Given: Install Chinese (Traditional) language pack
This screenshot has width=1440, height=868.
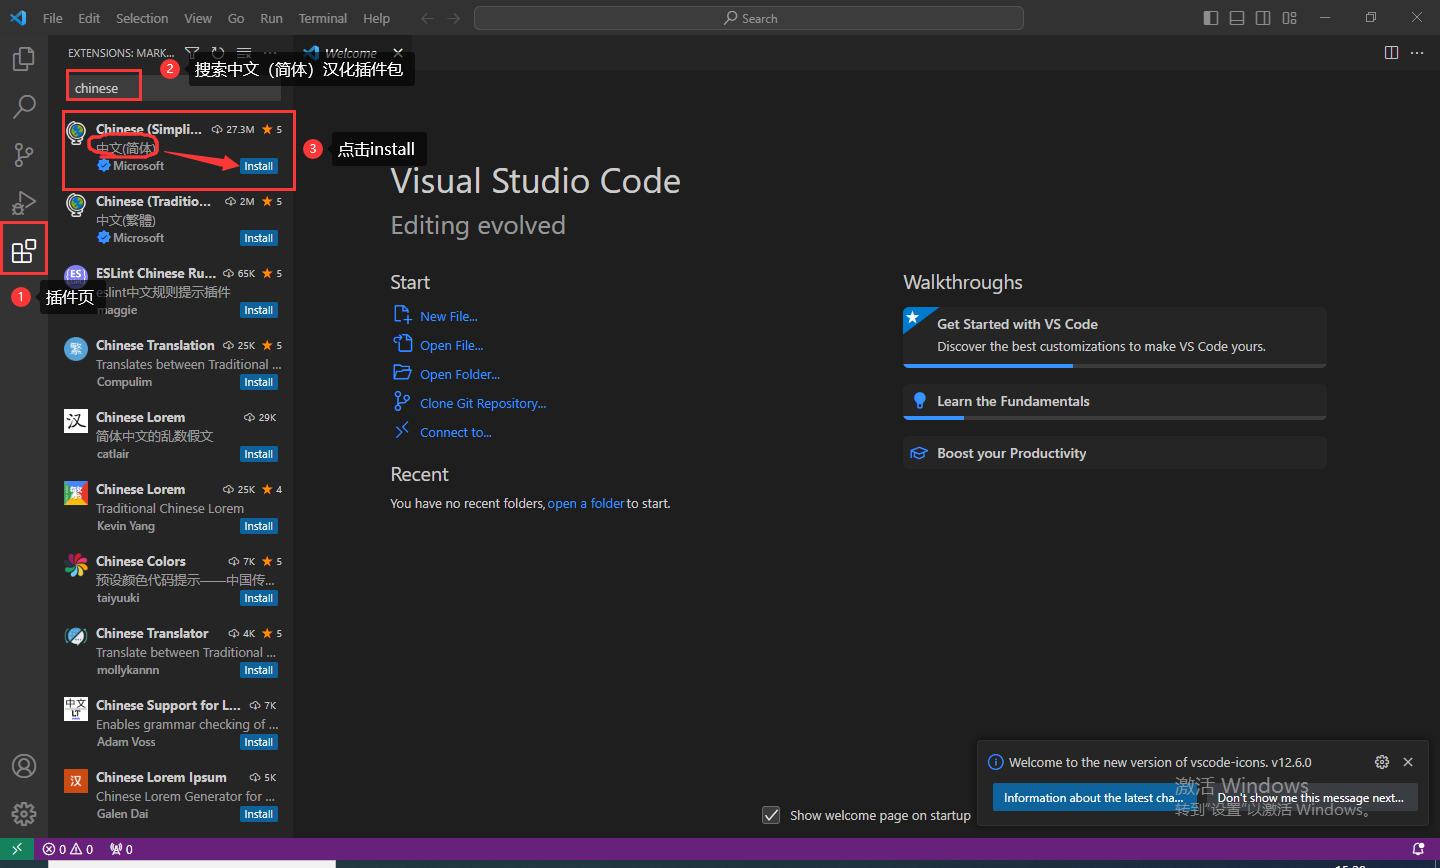Looking at the screenshot, I should click(x=259, y=238).
